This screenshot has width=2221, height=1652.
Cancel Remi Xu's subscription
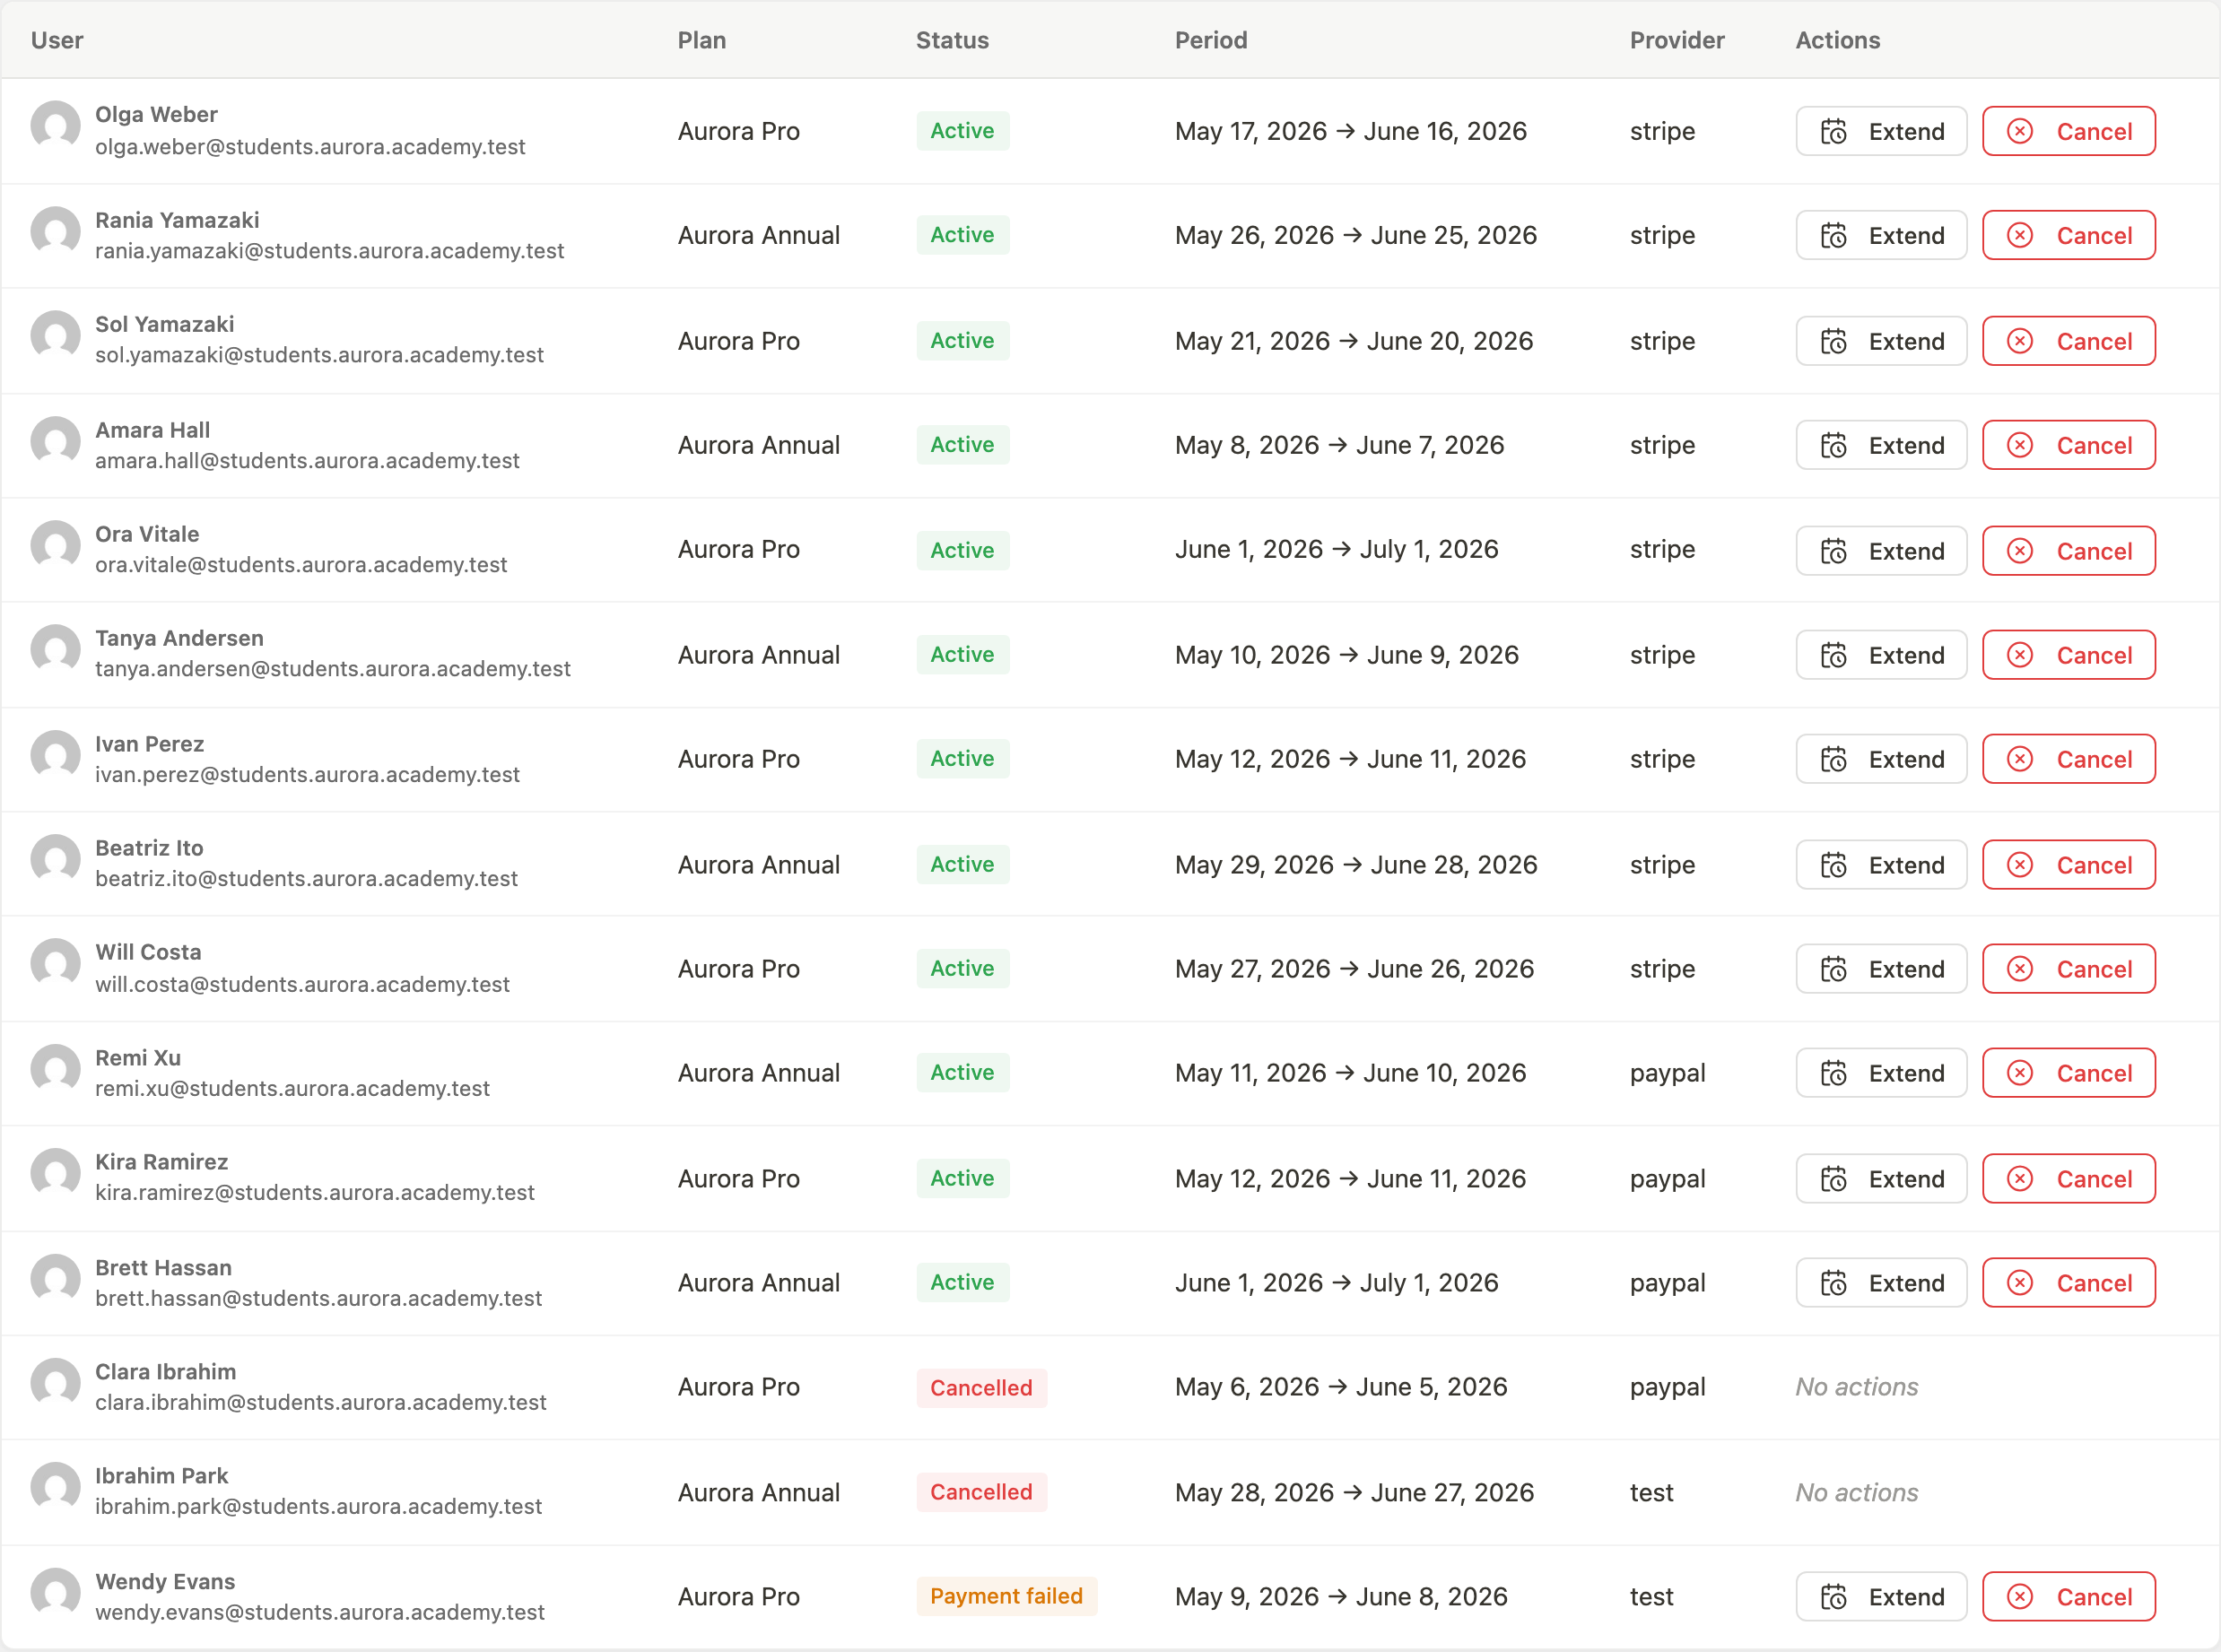pyautogui.click(x=2068, y=1073)
